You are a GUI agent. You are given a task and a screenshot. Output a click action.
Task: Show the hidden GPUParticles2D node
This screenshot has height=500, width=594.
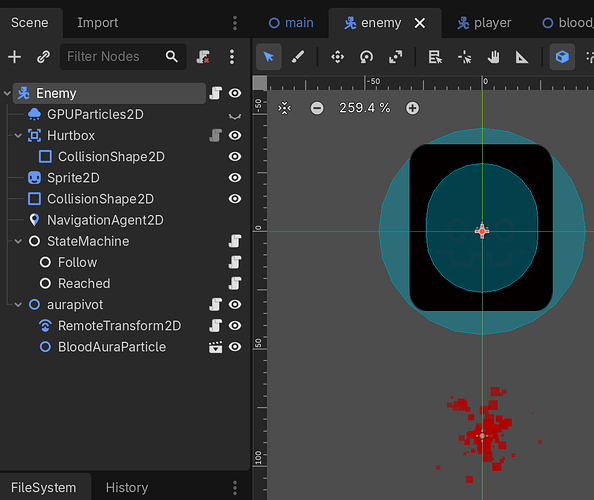235,116
